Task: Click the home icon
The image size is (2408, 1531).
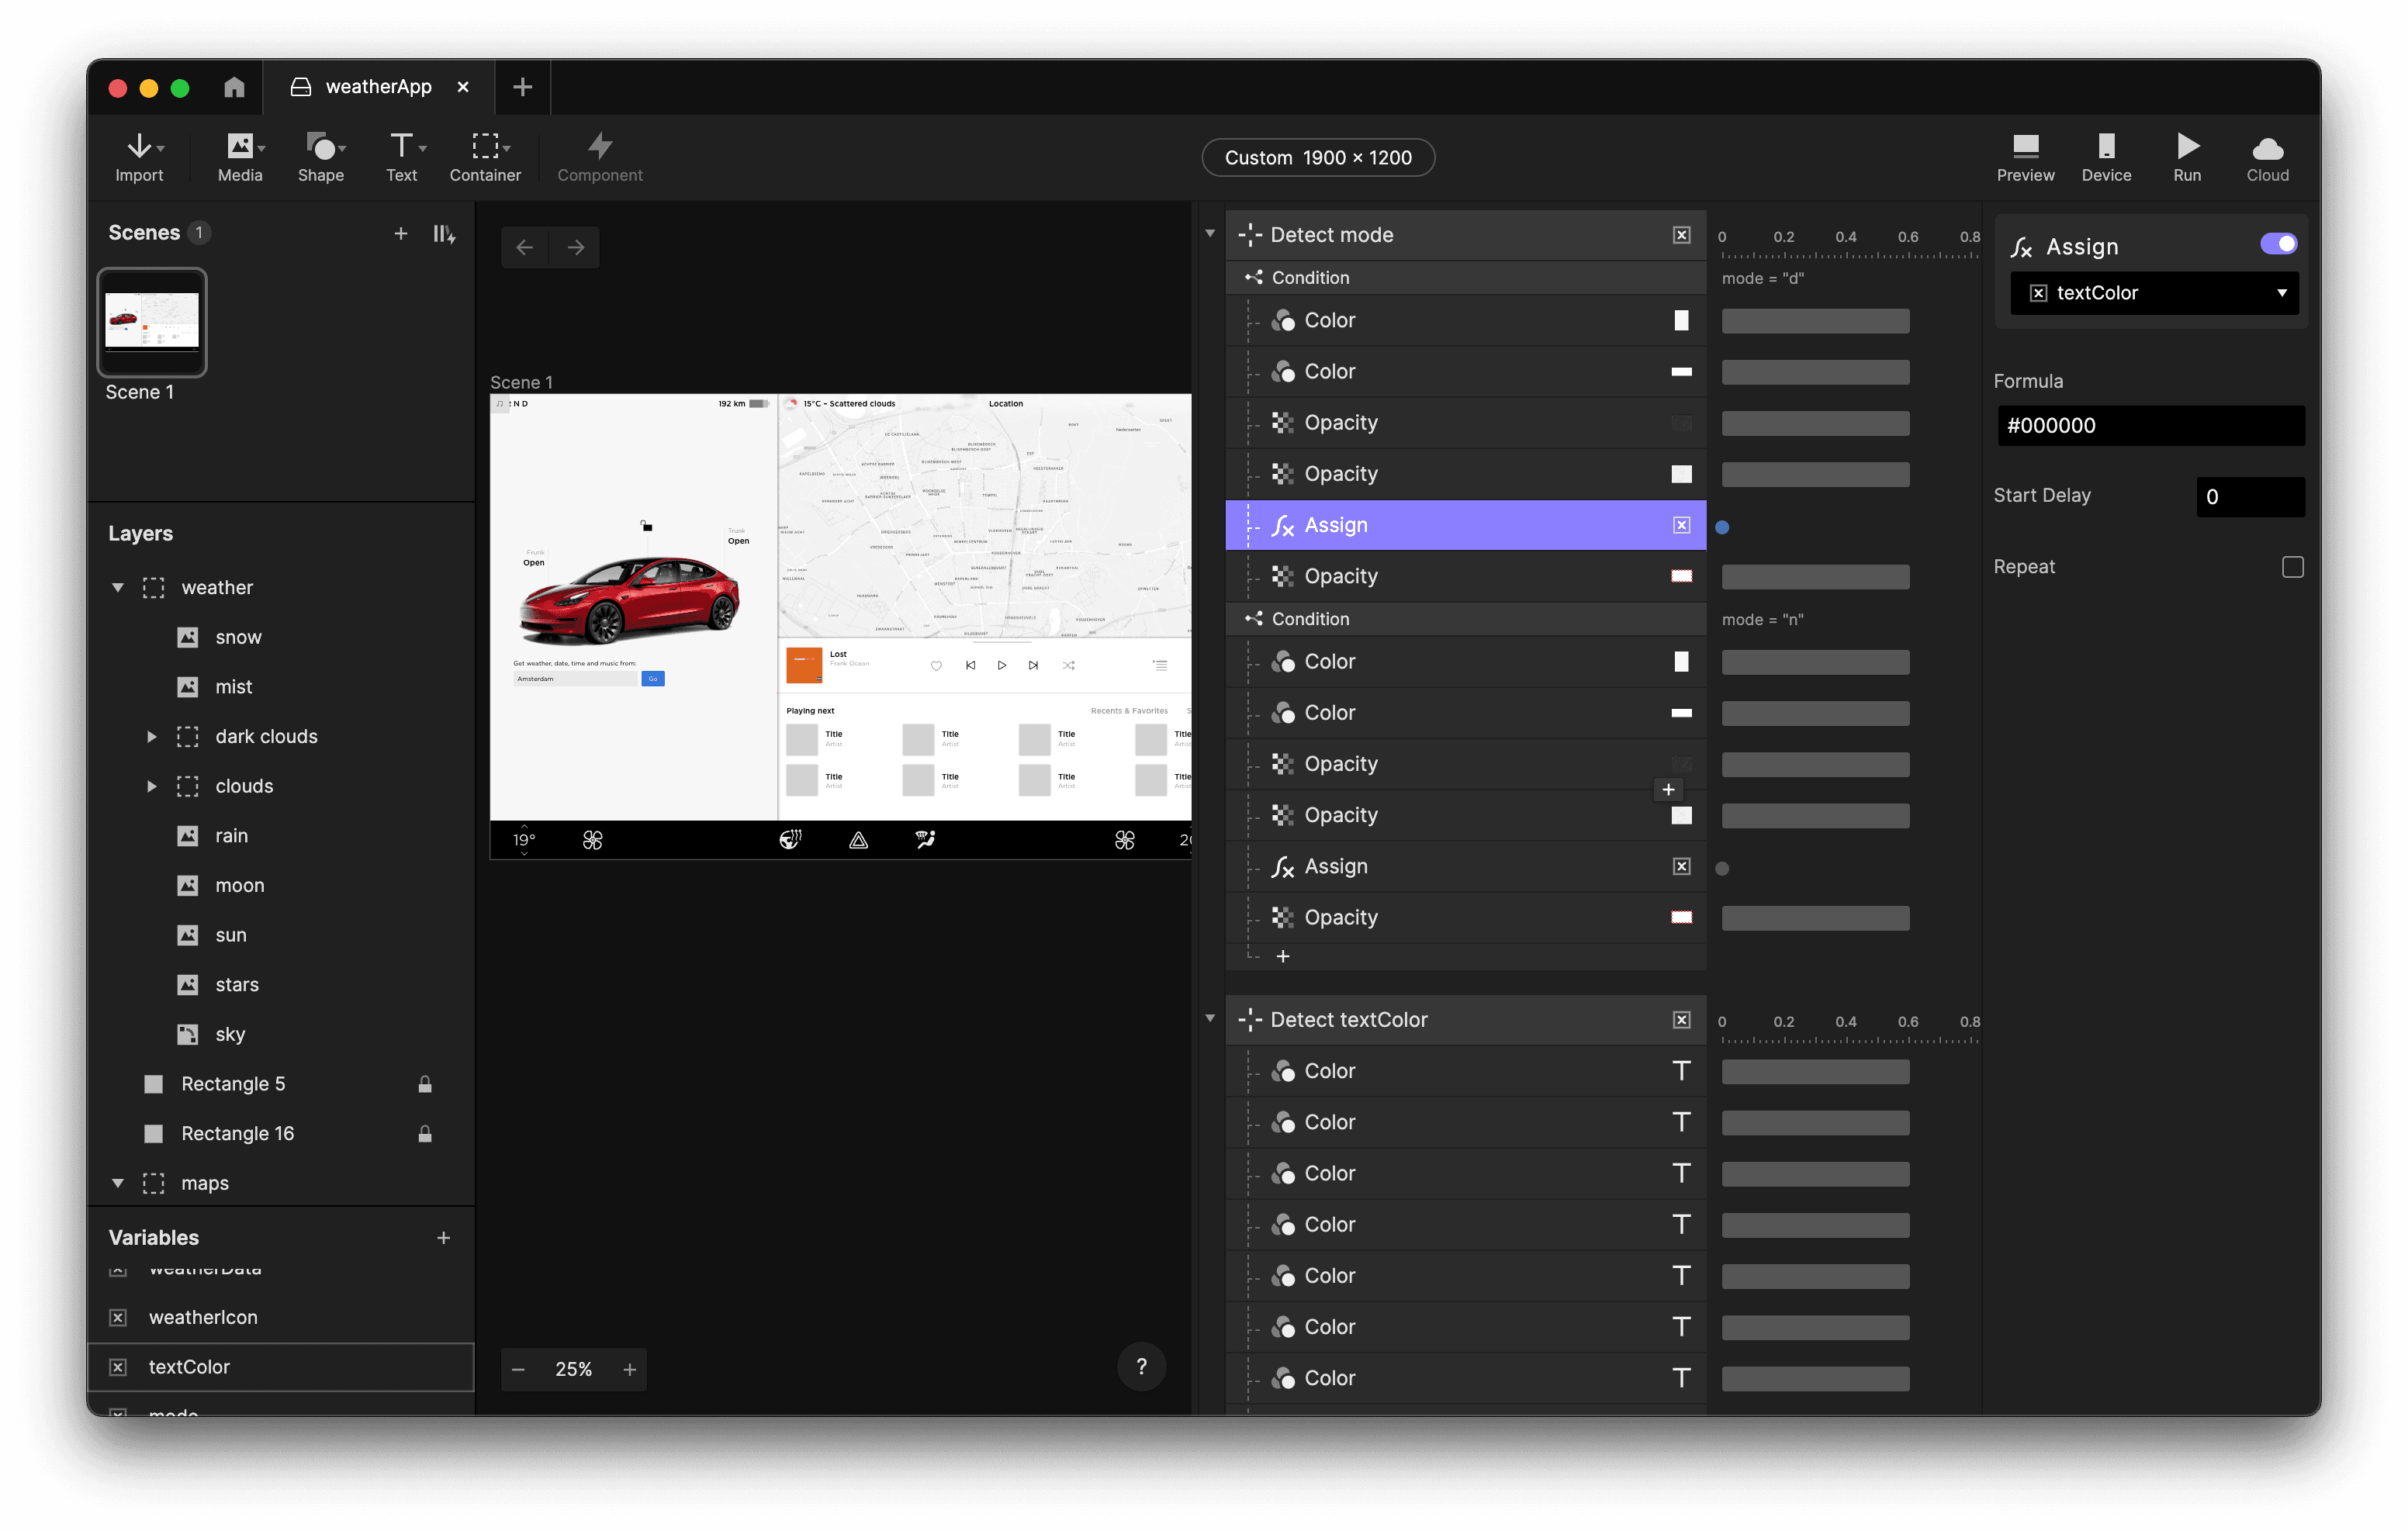Action: 234,87
